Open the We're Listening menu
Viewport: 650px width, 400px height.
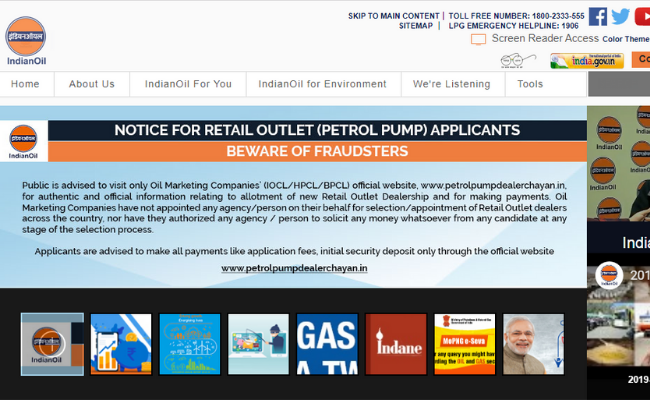click(x=451, y=84)
